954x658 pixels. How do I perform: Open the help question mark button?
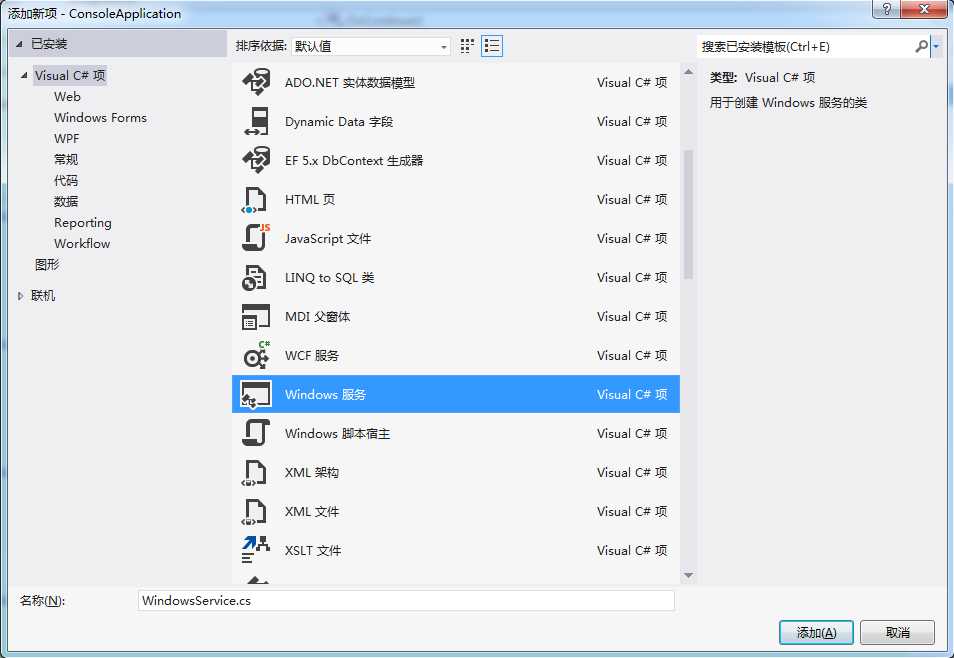[x=886, y=9]
